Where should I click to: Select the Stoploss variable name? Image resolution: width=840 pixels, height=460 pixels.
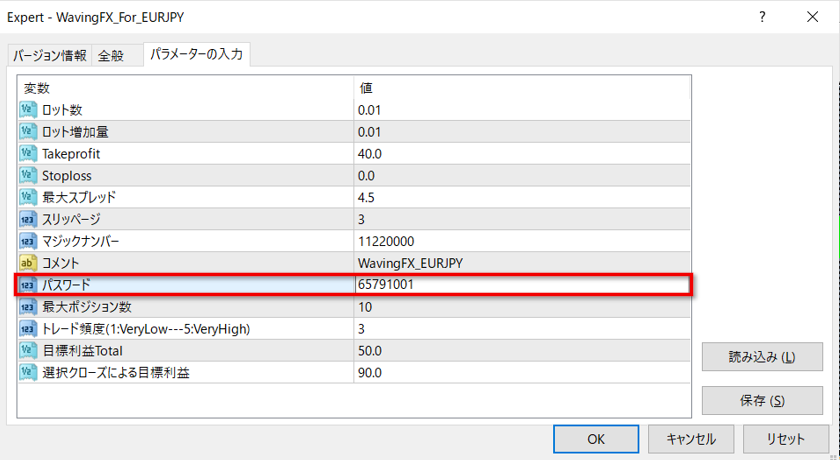pyautogui.click(x=66, y=176)
